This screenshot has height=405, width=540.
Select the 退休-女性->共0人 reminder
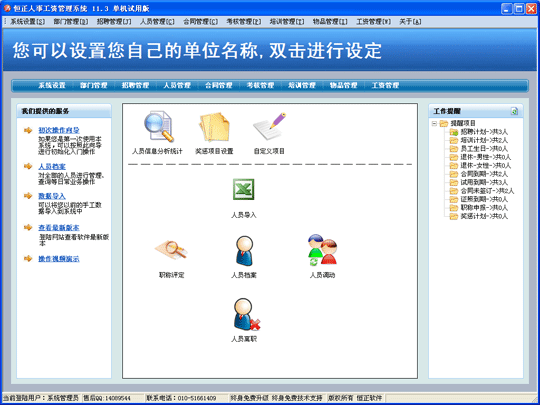click(x=486, y=165)
